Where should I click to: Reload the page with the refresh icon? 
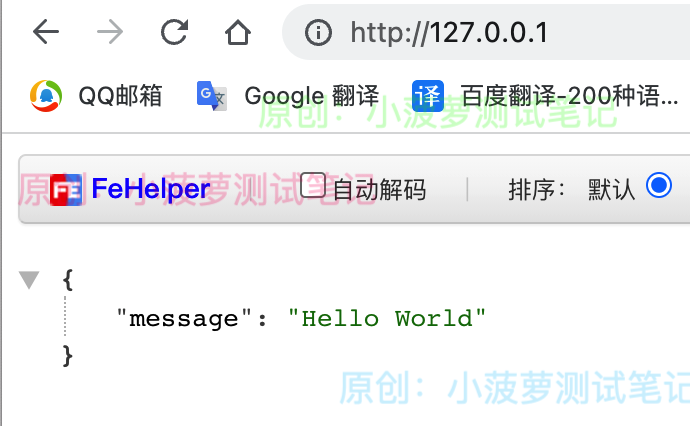click(x=174, y=32)
